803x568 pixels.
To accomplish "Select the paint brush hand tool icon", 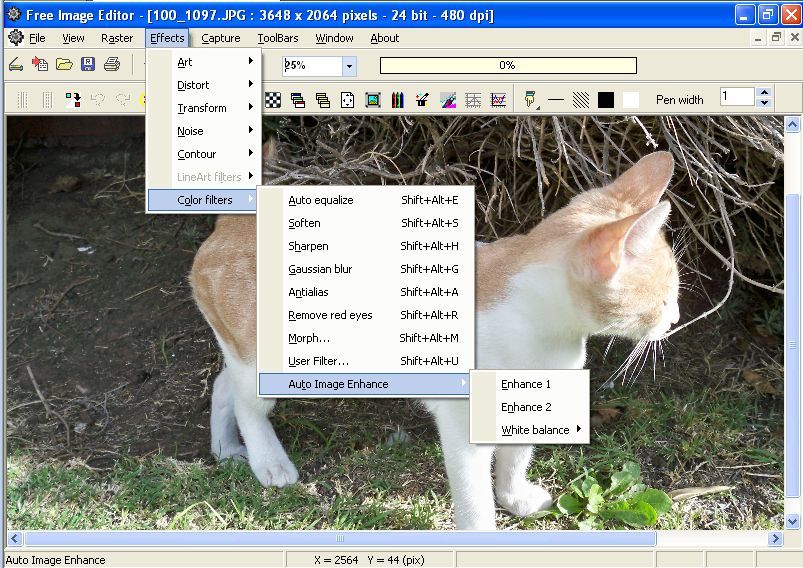I will (531, 99).
